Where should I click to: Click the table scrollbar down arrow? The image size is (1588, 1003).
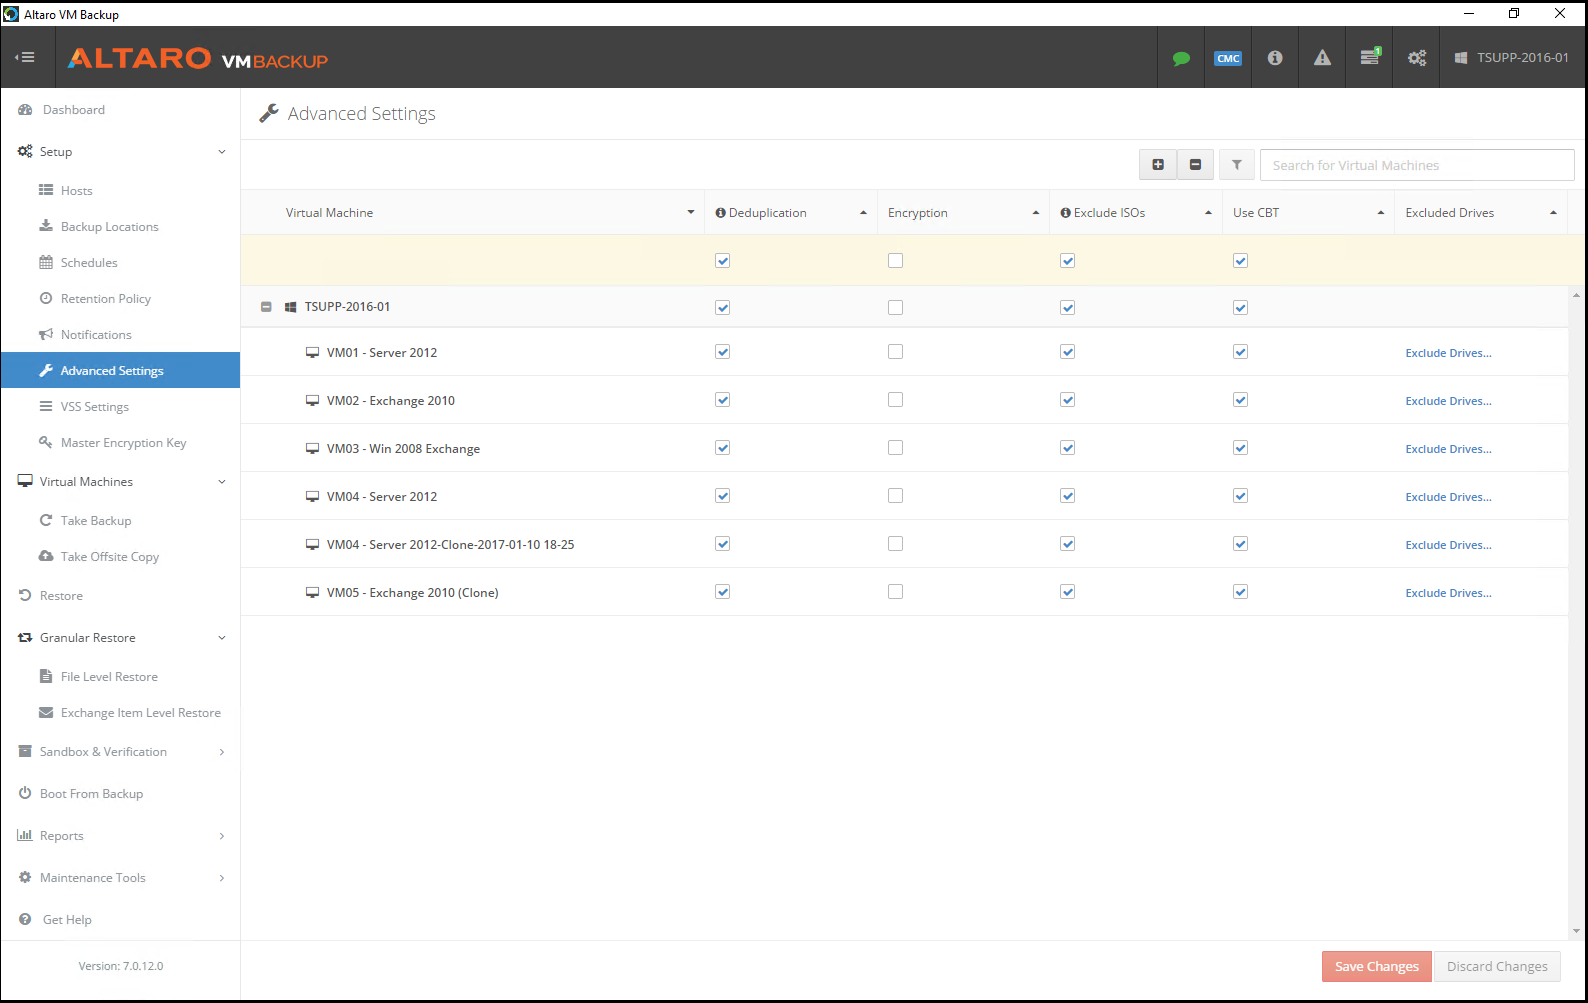tap(1576, 931)
